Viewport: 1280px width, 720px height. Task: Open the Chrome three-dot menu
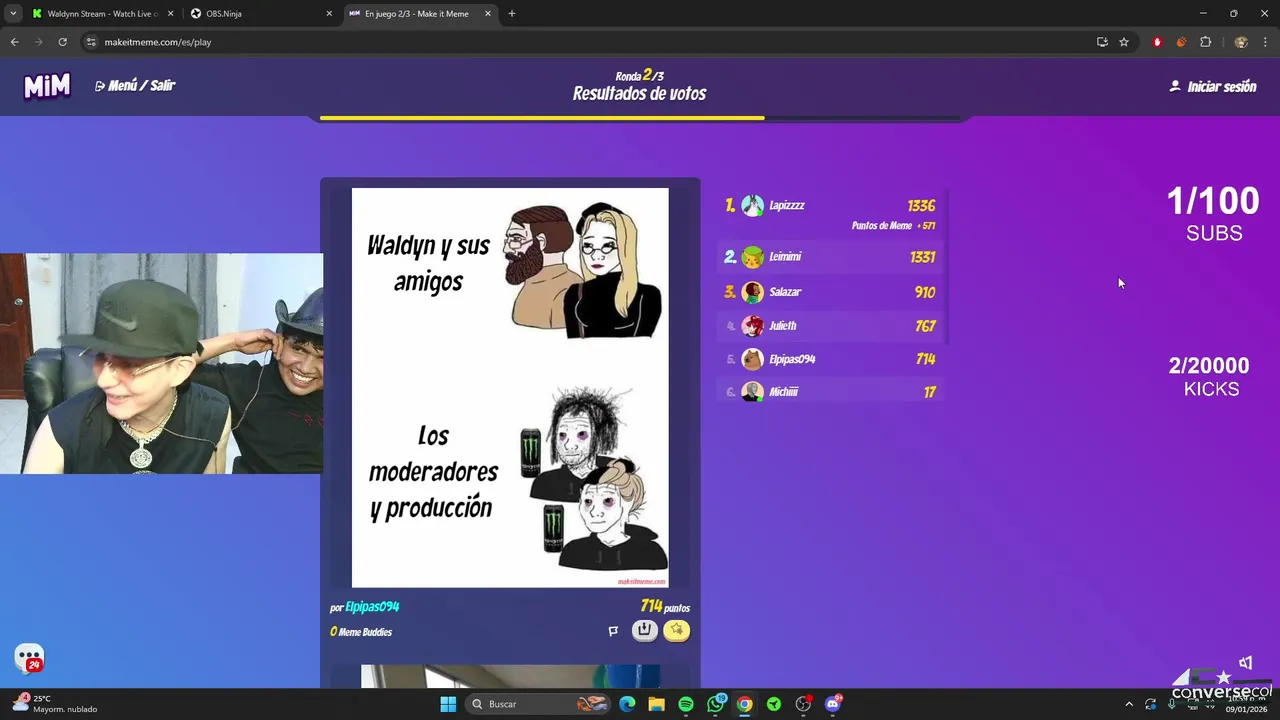point(1265,42)
